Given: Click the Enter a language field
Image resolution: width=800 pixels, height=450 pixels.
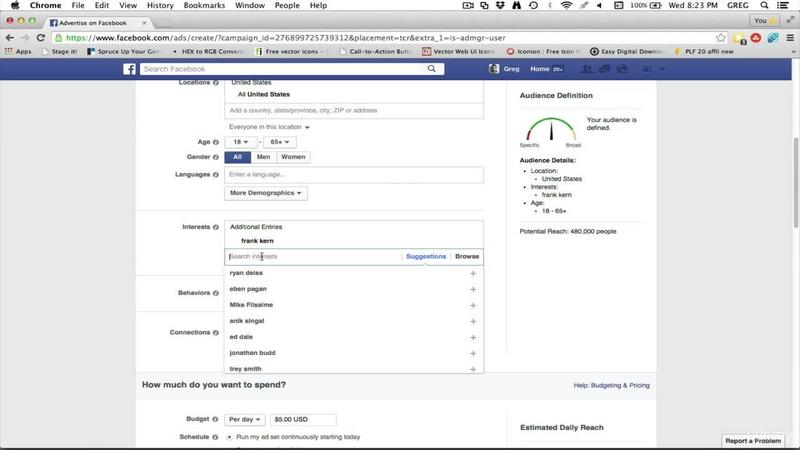Looking at the screenshot, I should click(354, 174).
